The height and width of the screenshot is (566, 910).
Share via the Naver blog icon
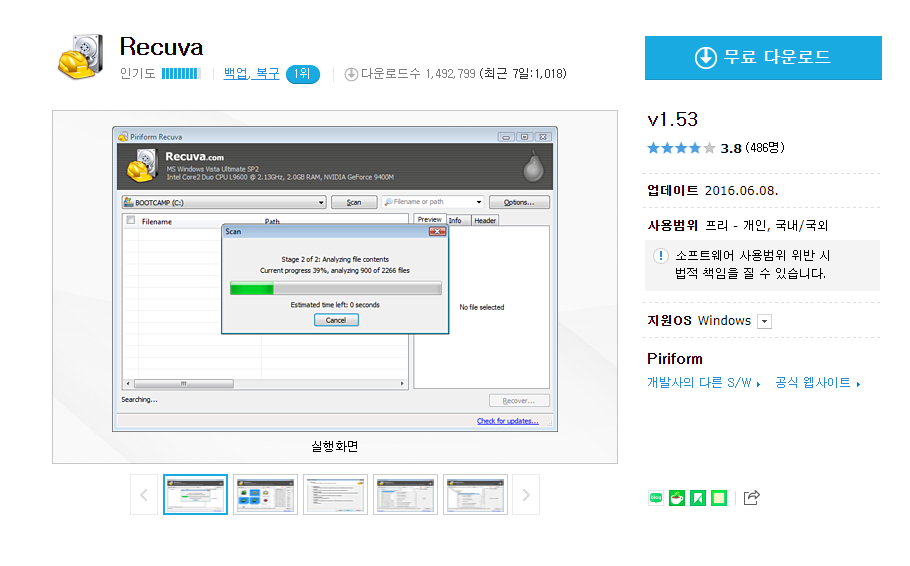click(x=656, y=497)
